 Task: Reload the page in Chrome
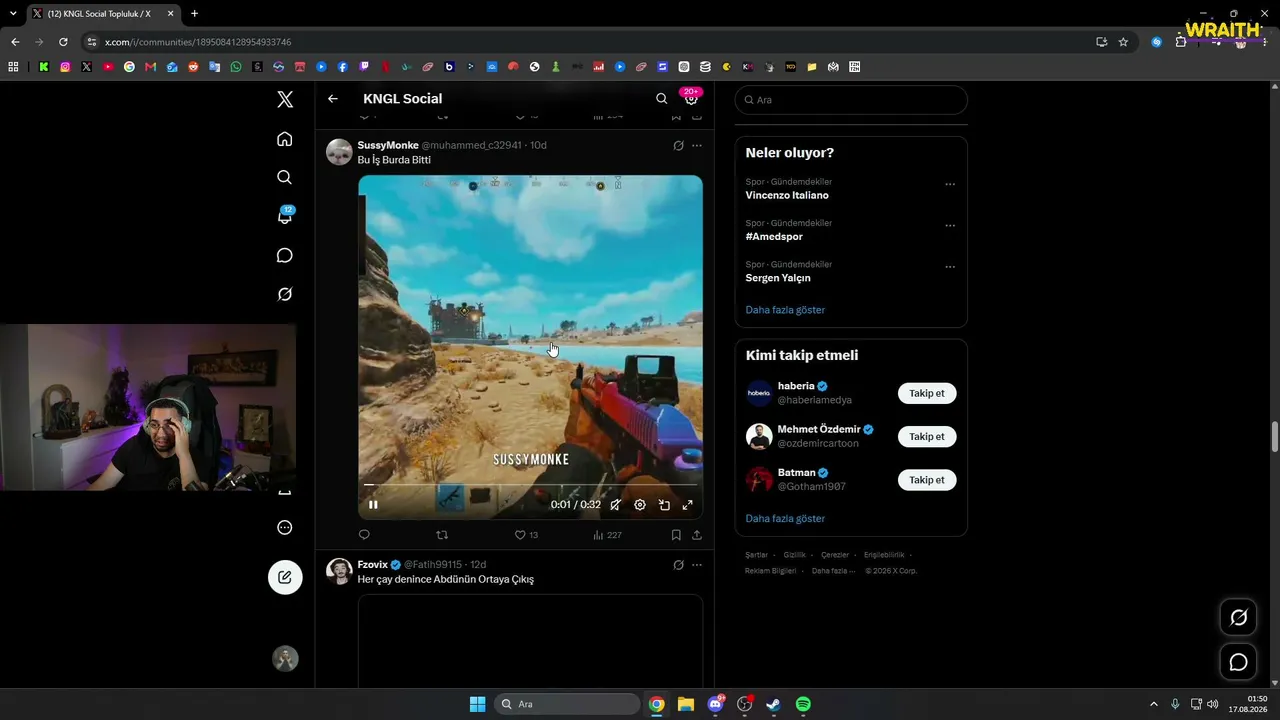pyautogui.click(x=63, y=42)
